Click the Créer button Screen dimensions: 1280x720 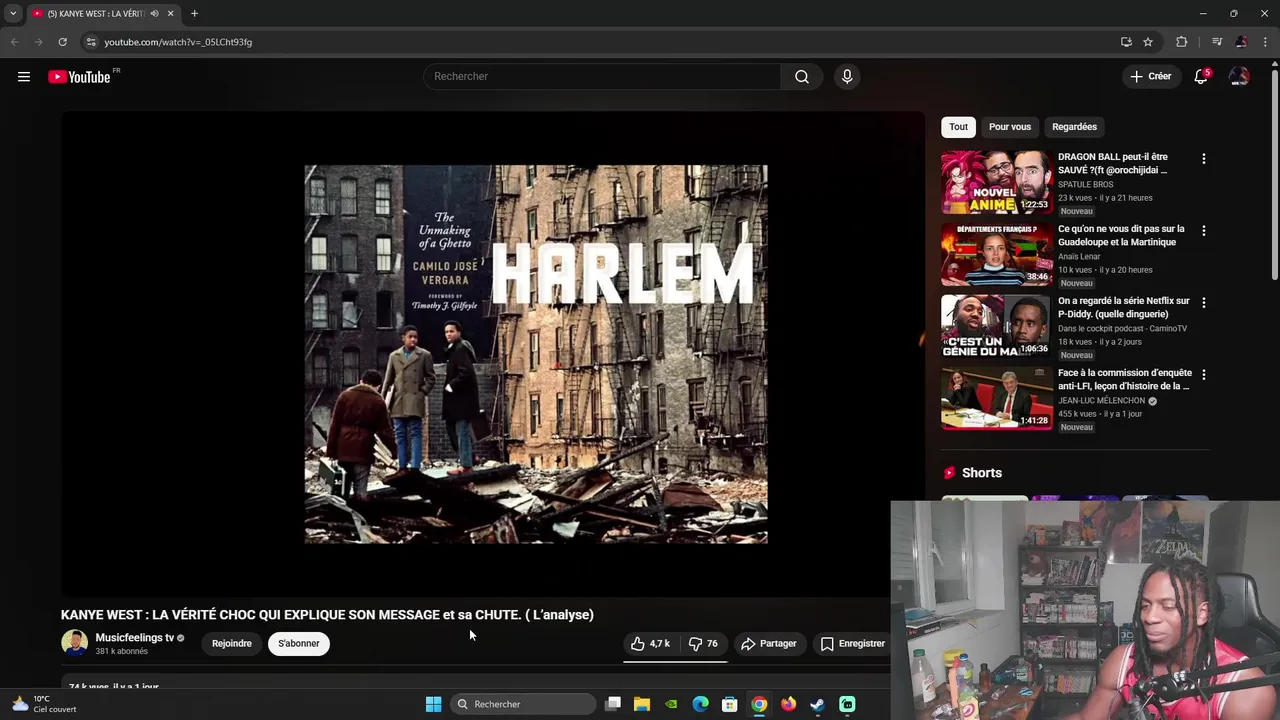click(1151, 77)
